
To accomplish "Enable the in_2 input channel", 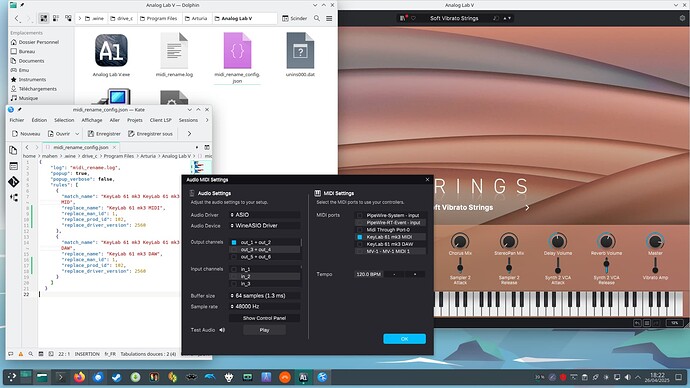I will tap(234, 276).
